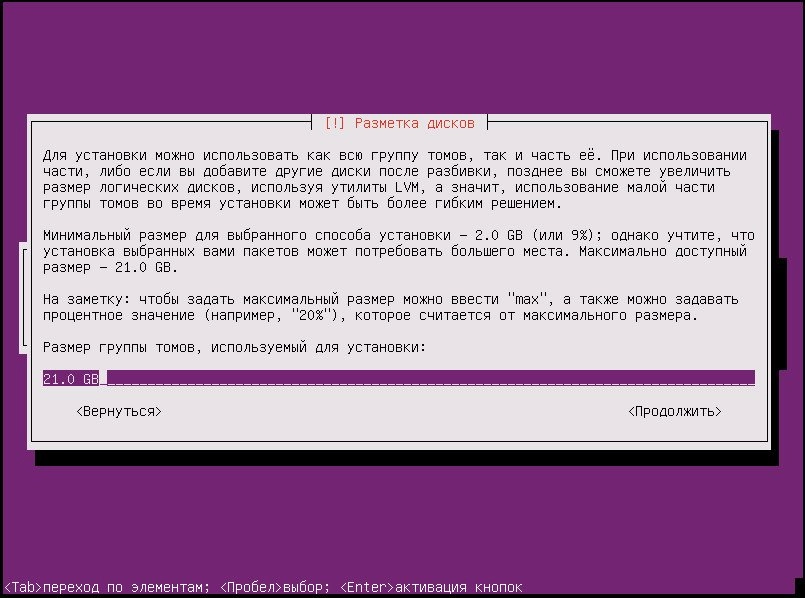Image resolution: width=805 pixels, height=598 pixels.
Task: Click the "20%" example in the note
Action: [x=308, y=315]
